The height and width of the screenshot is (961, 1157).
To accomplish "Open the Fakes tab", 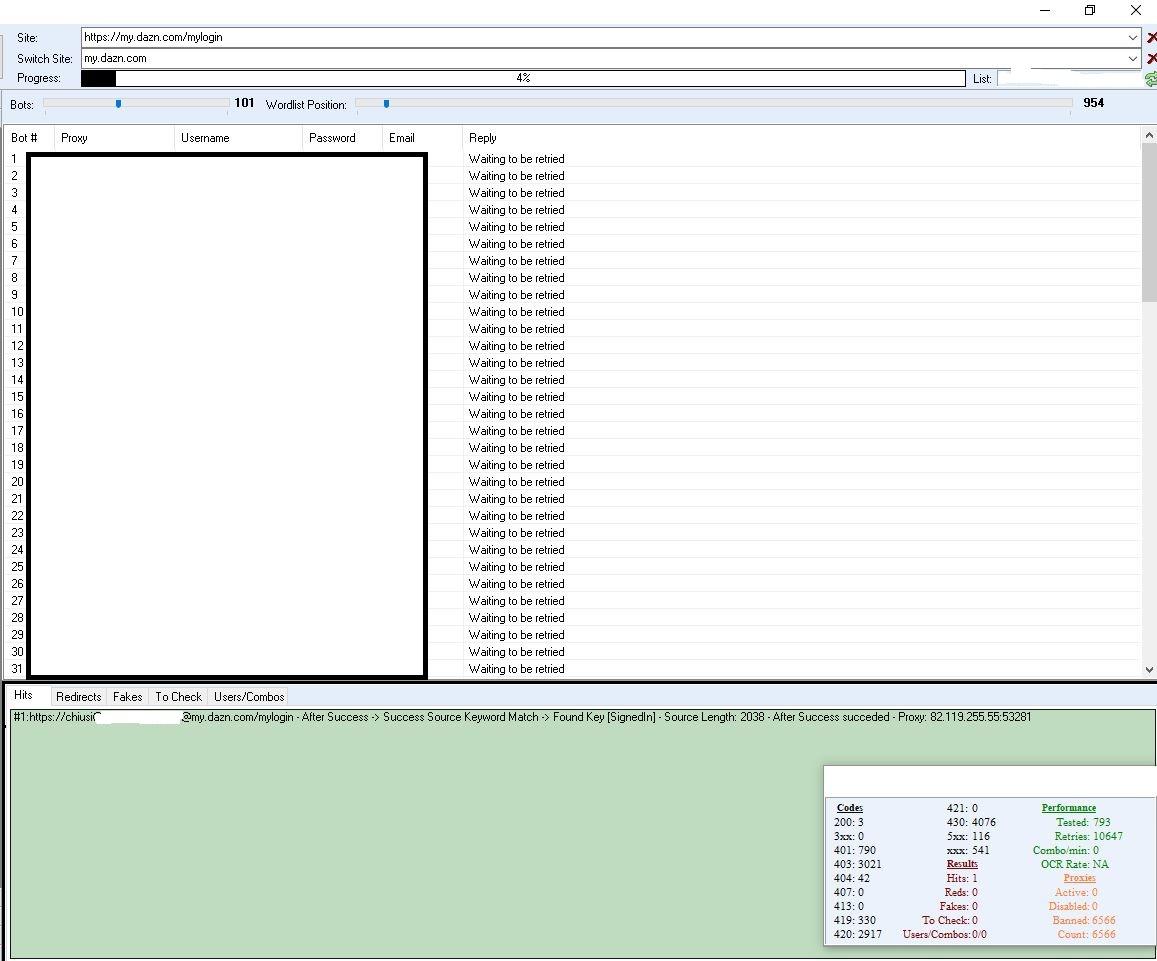I will pyautogui.click(x=127, y=697).
